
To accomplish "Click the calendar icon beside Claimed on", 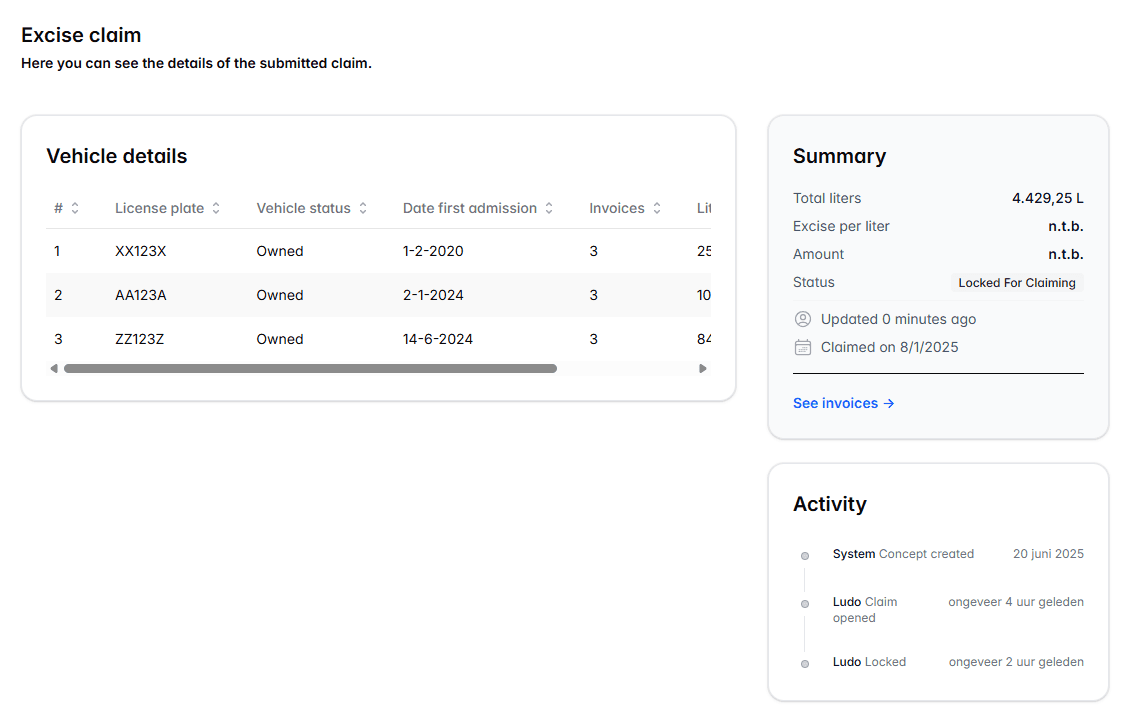I will click(802, 347).
